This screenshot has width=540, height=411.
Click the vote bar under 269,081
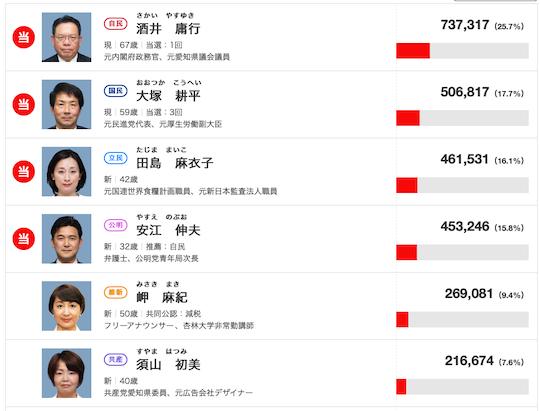click(x=462, y=319)
